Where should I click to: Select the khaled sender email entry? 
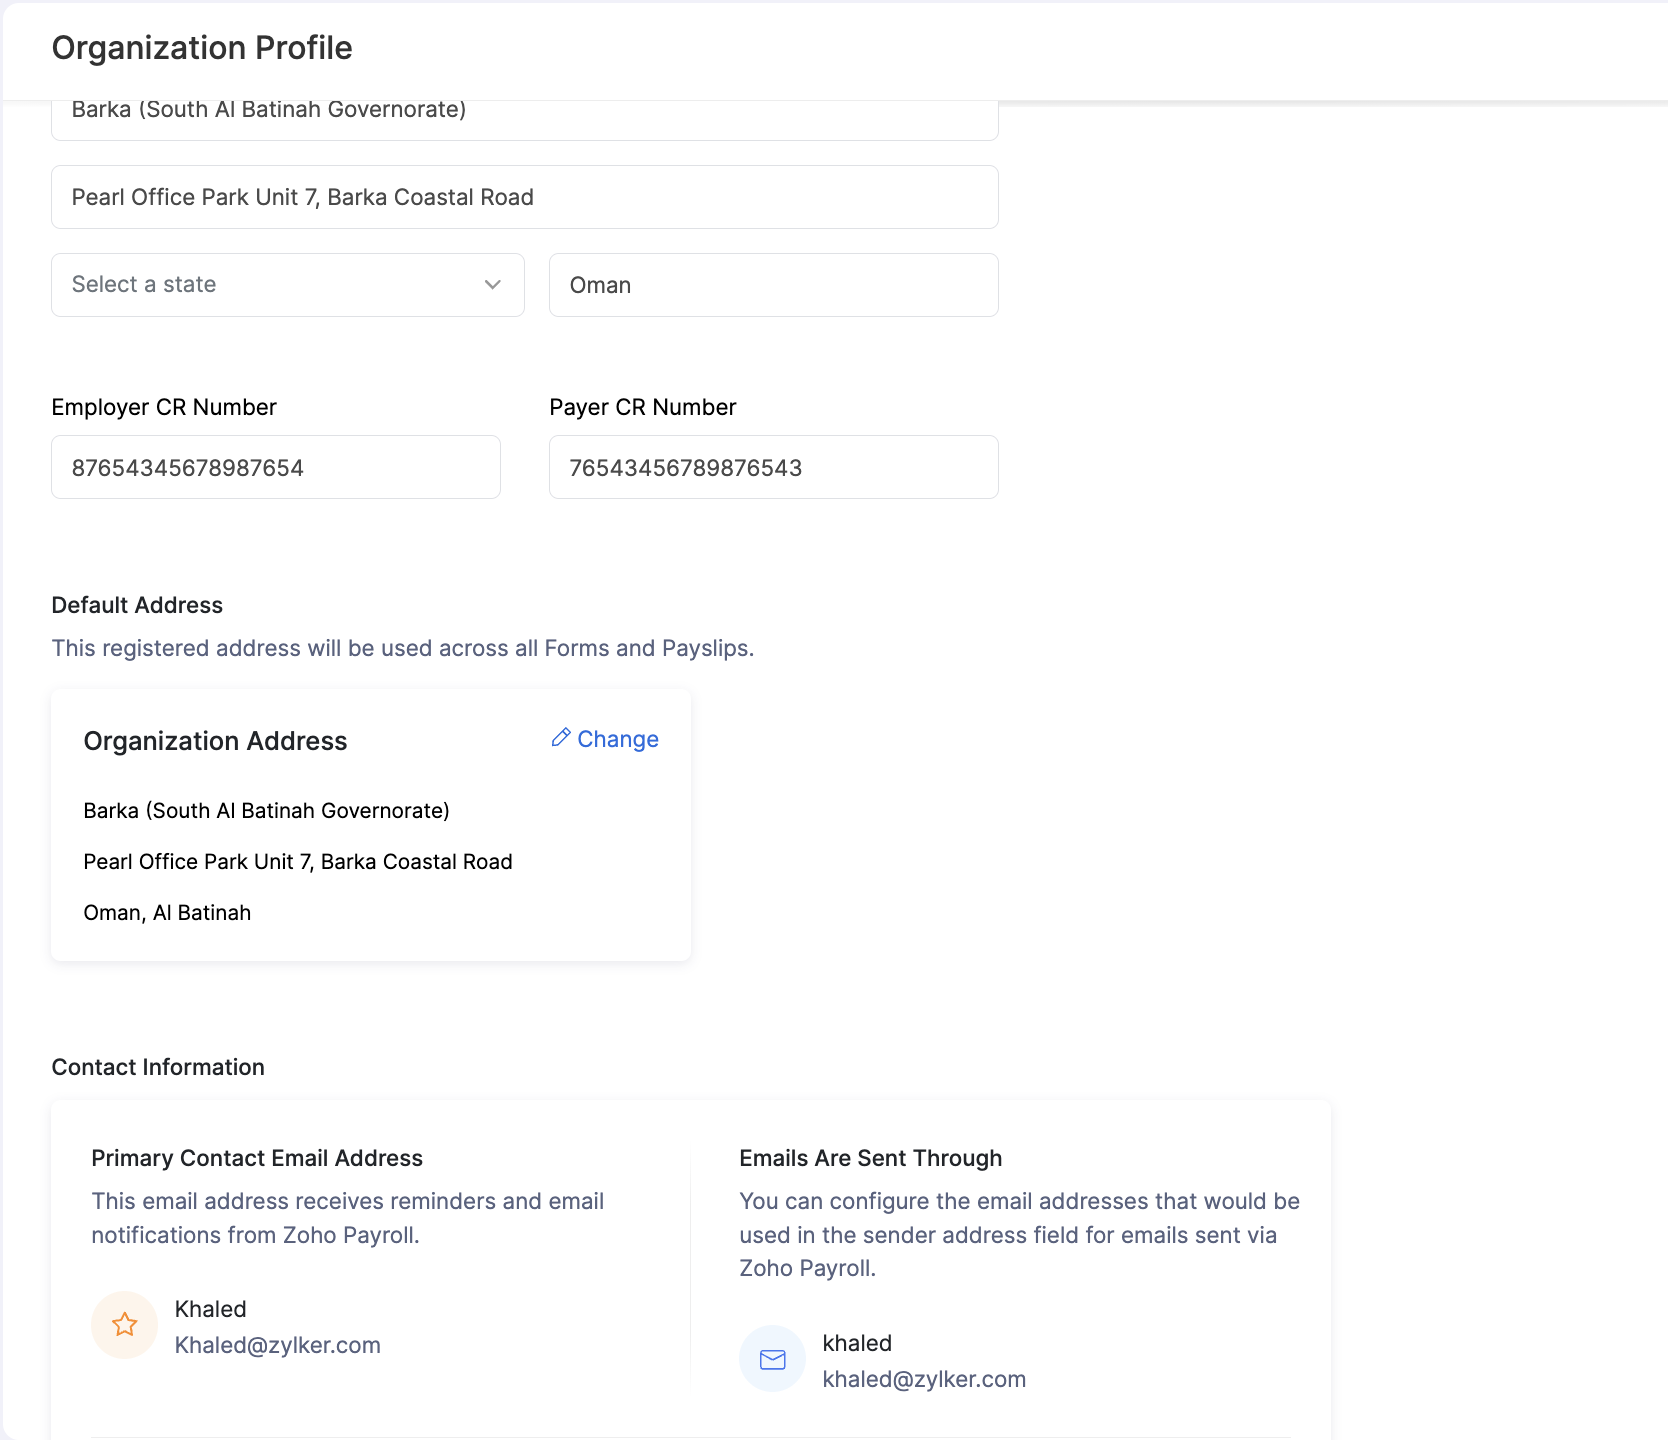pyautogui.click(x=924, y=1360)
